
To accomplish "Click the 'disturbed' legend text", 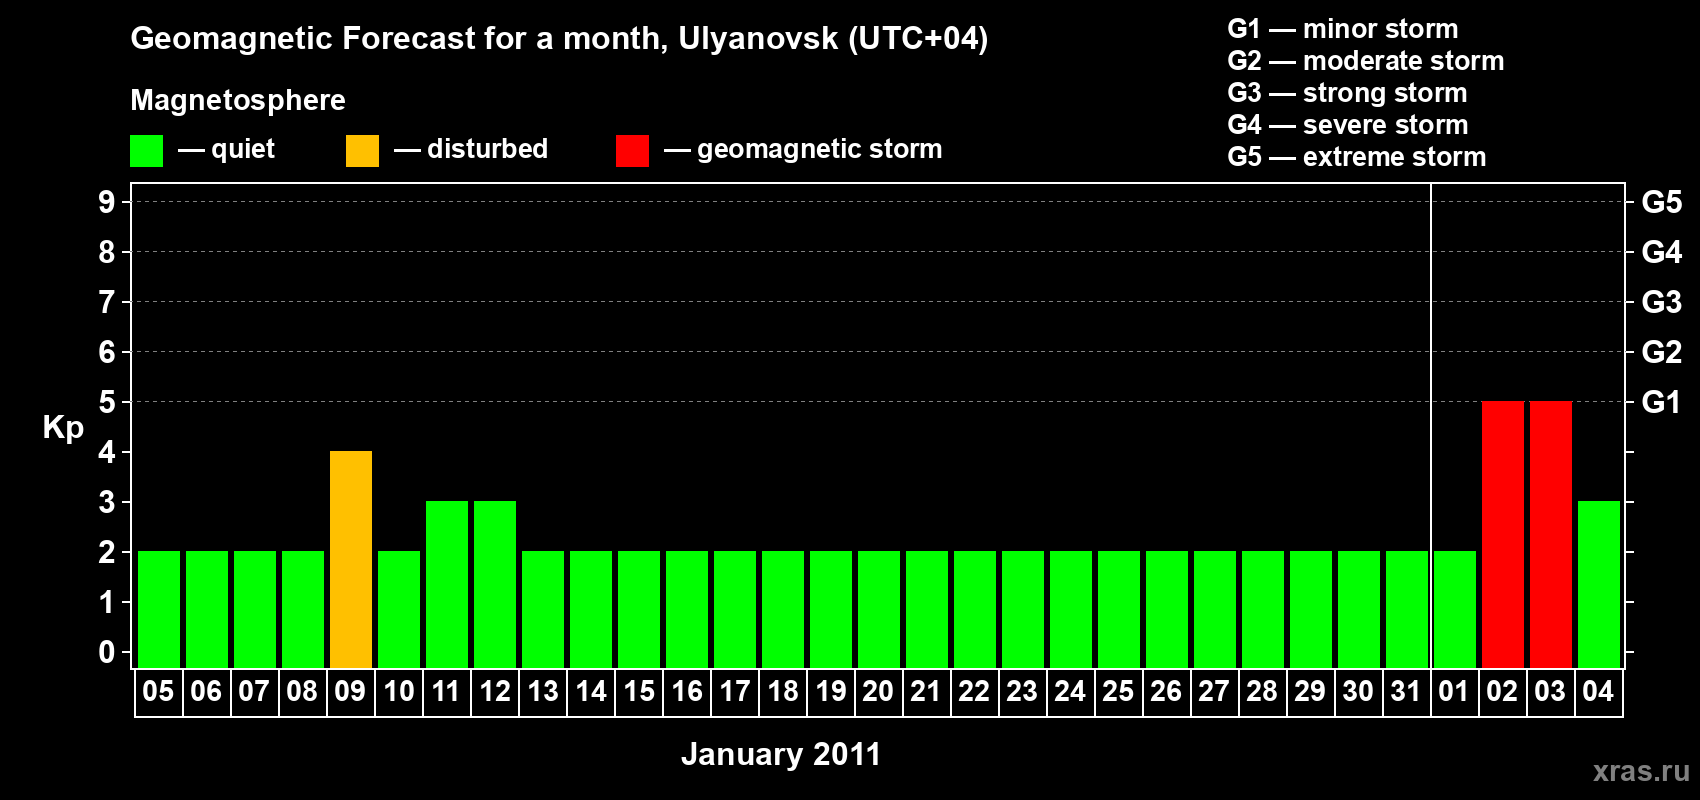I will click(x=488, y=149).
